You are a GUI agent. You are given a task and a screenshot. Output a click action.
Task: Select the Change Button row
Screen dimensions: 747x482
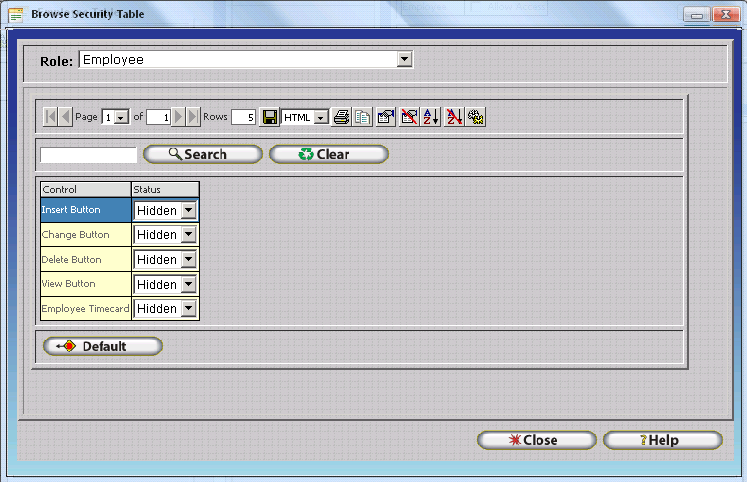(85, 235)
